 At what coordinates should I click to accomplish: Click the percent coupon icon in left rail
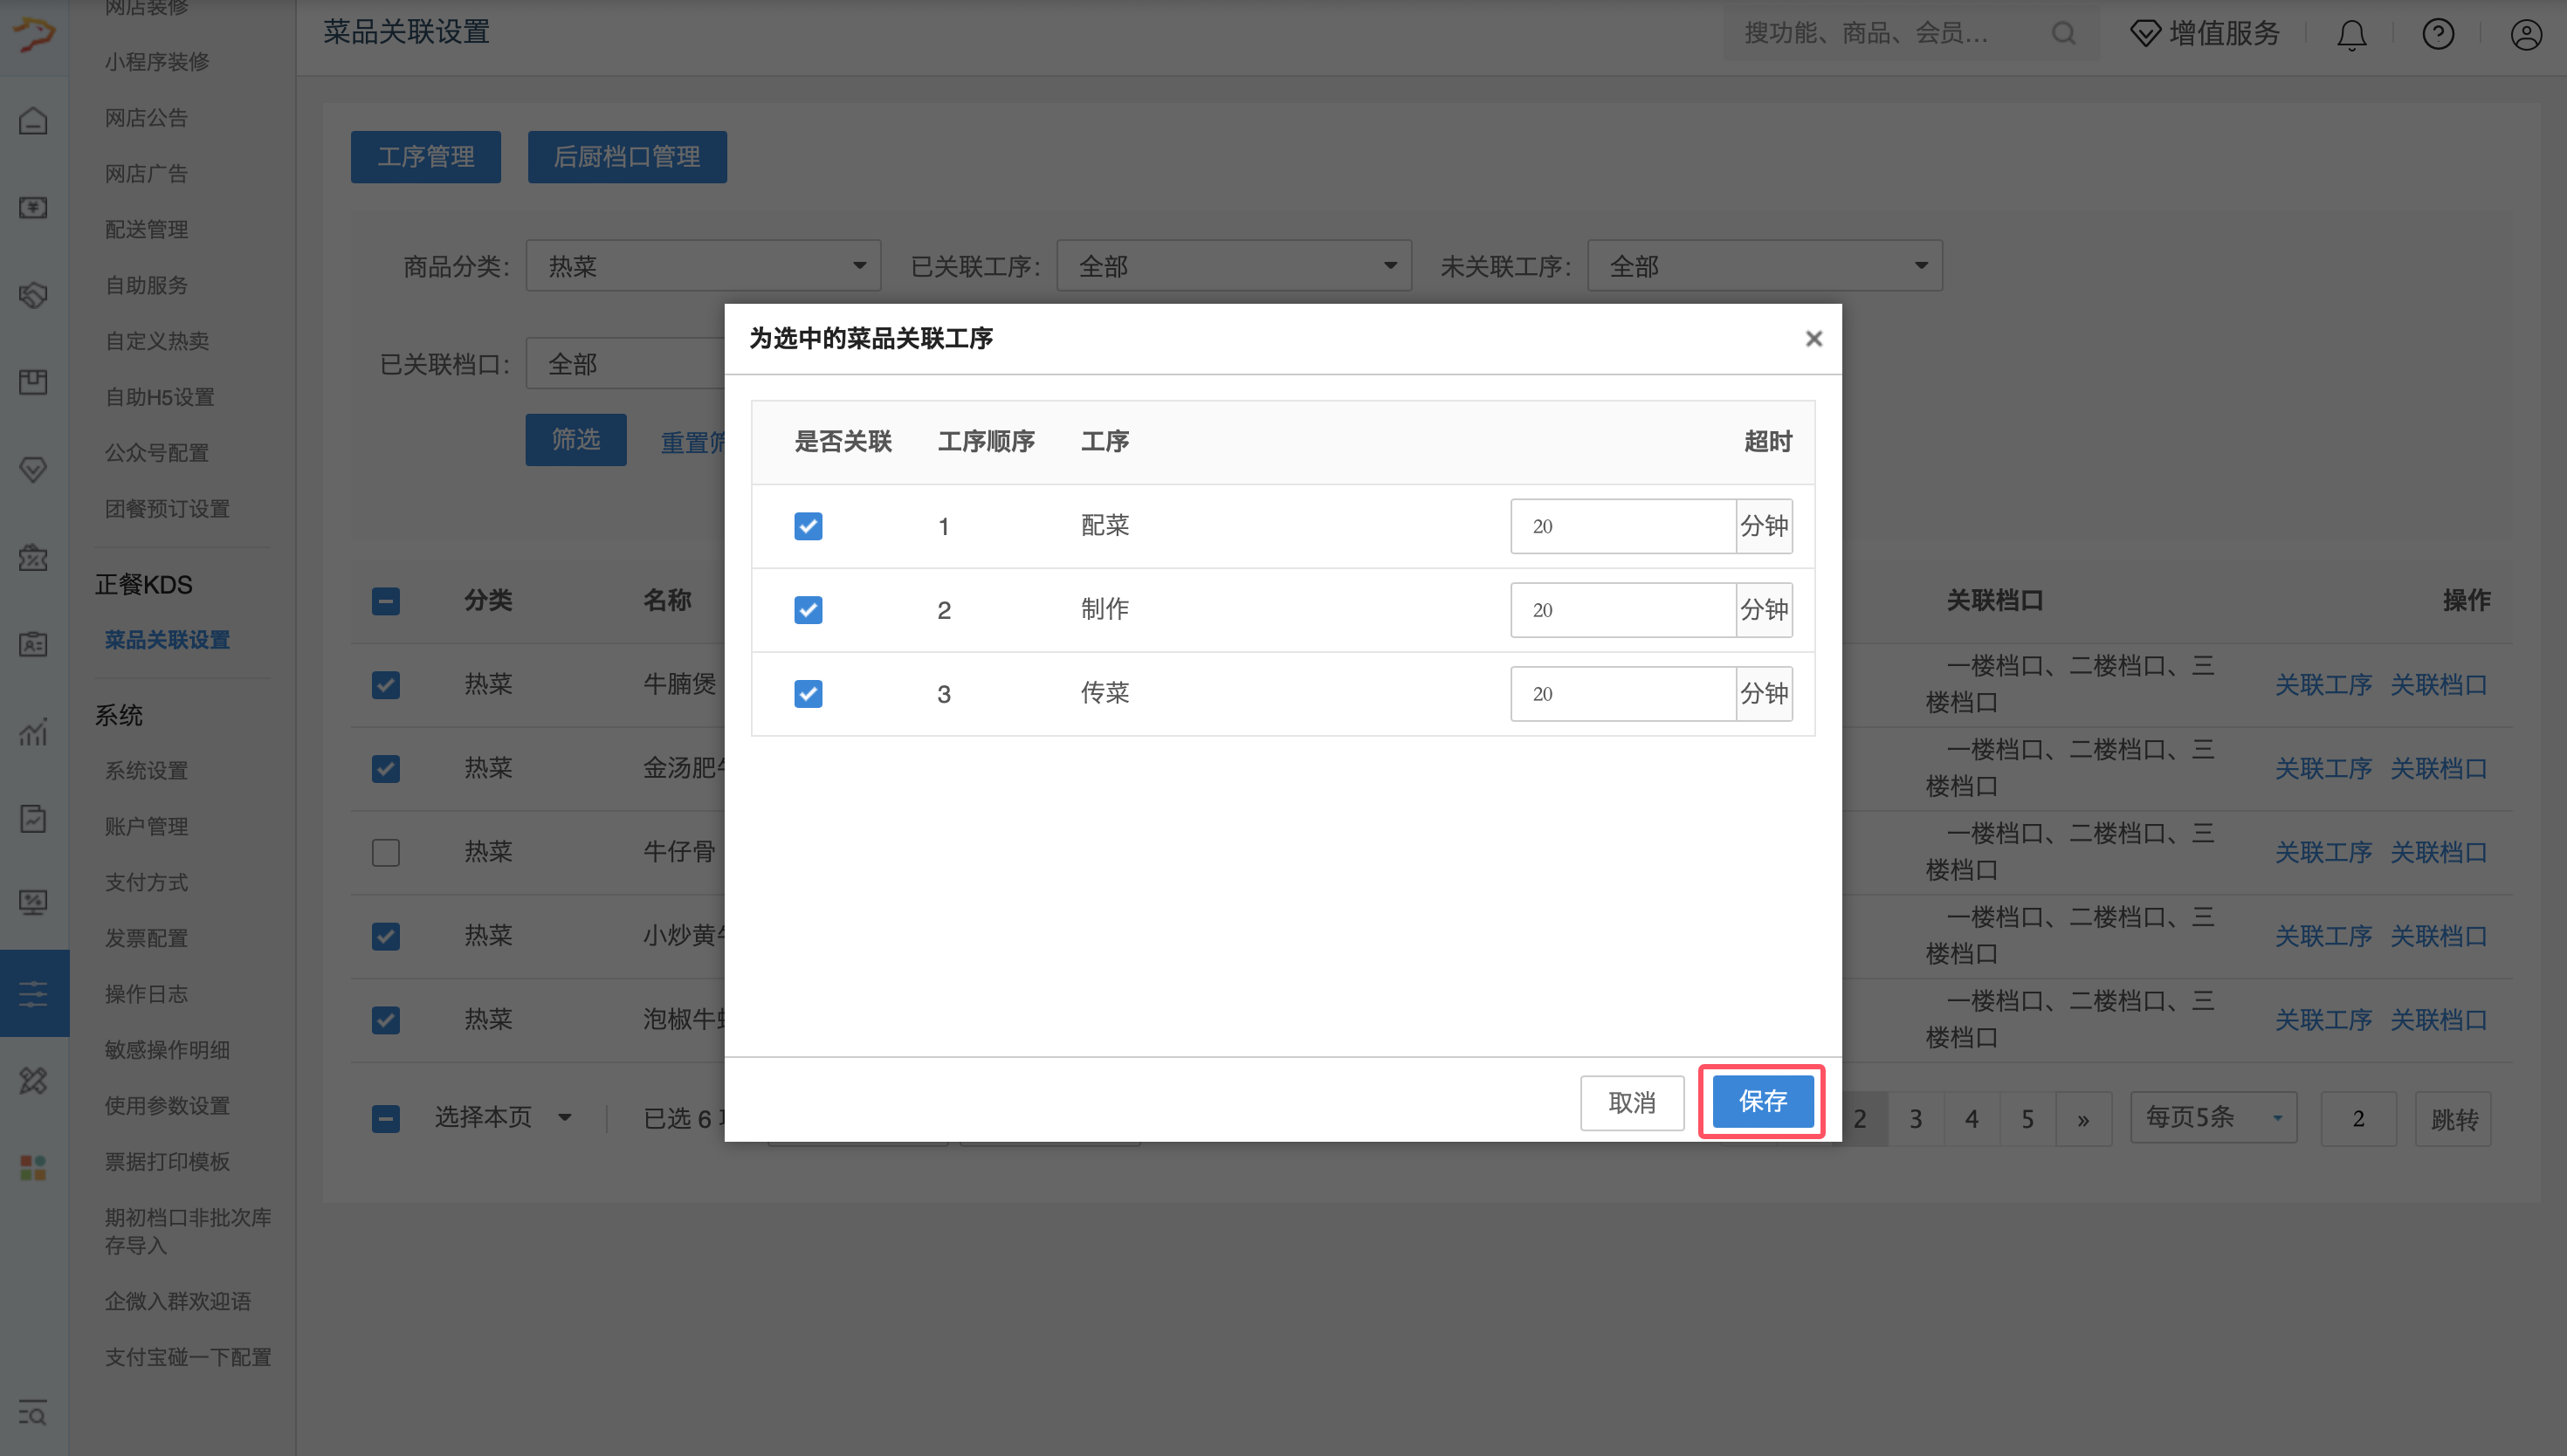point(33,557)
